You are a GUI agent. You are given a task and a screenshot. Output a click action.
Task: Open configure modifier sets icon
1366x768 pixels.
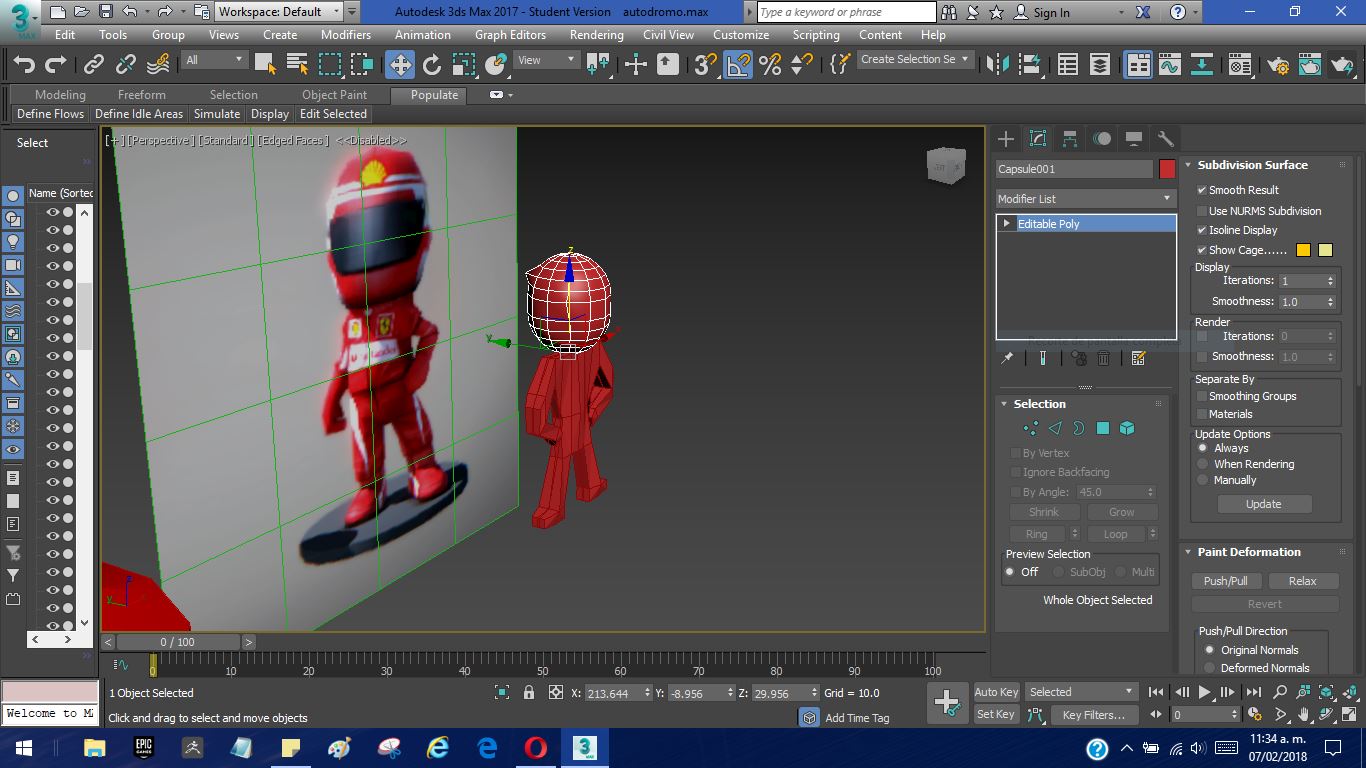1138,358
